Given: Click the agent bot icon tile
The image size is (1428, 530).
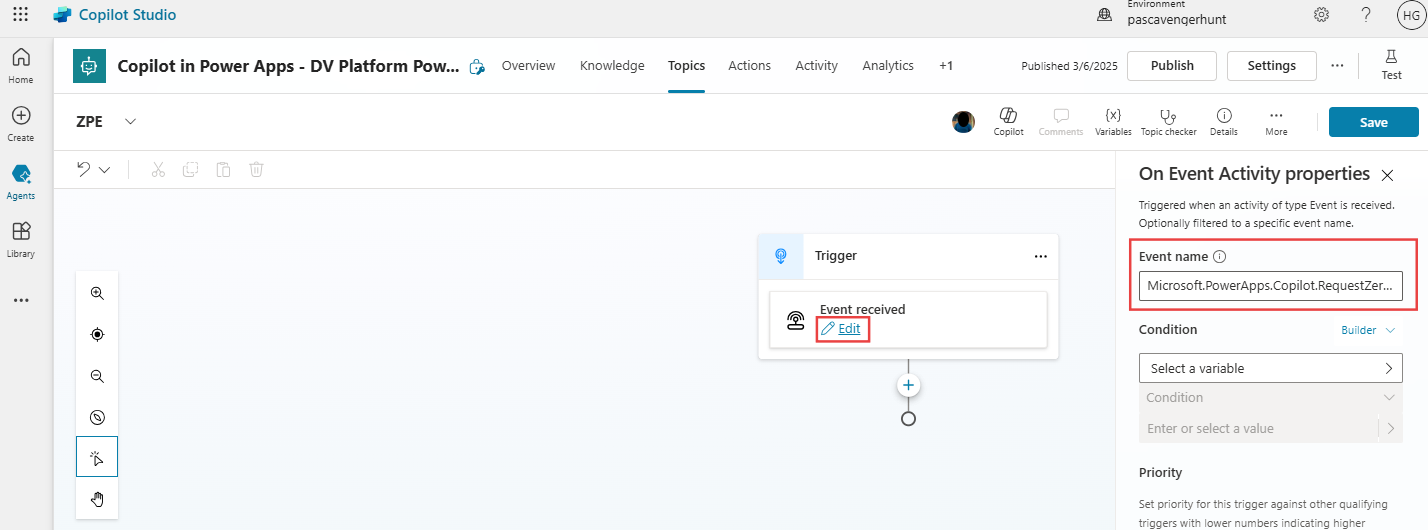Looking at the screenshot, I should [90, 66].
